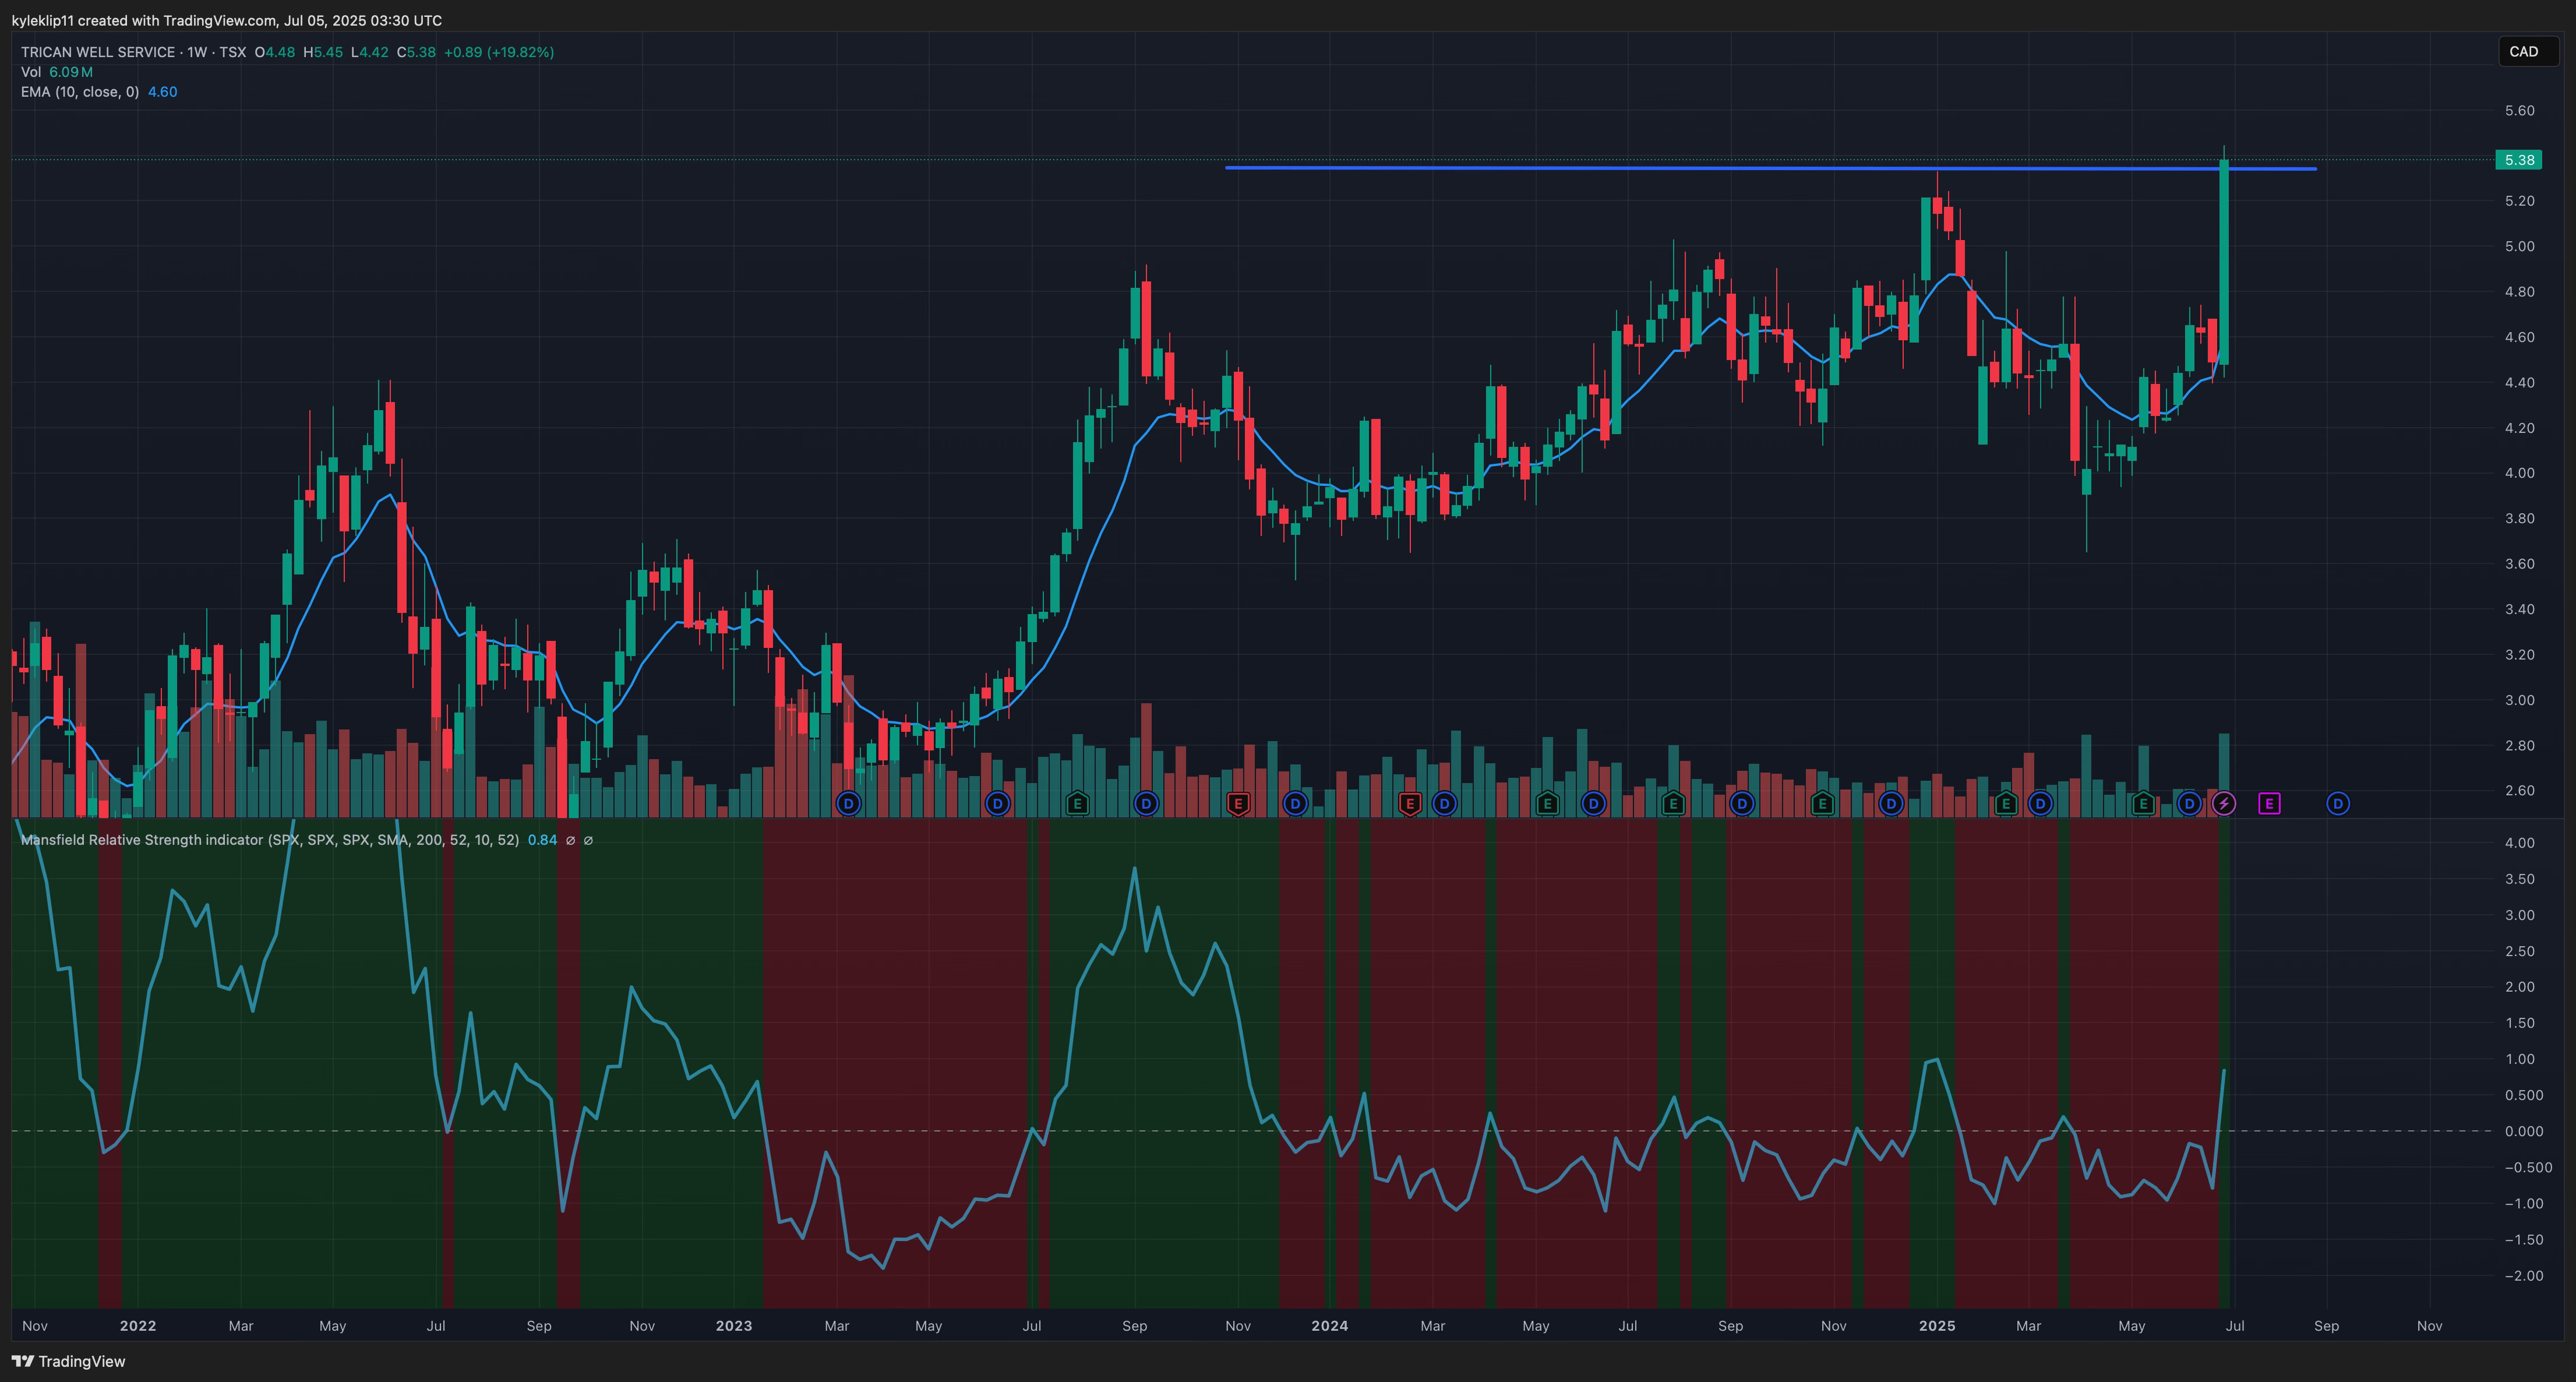The image size is (2576, 1382).
Task: Click the 5.60 price scale label
Action: point(2519,110)
